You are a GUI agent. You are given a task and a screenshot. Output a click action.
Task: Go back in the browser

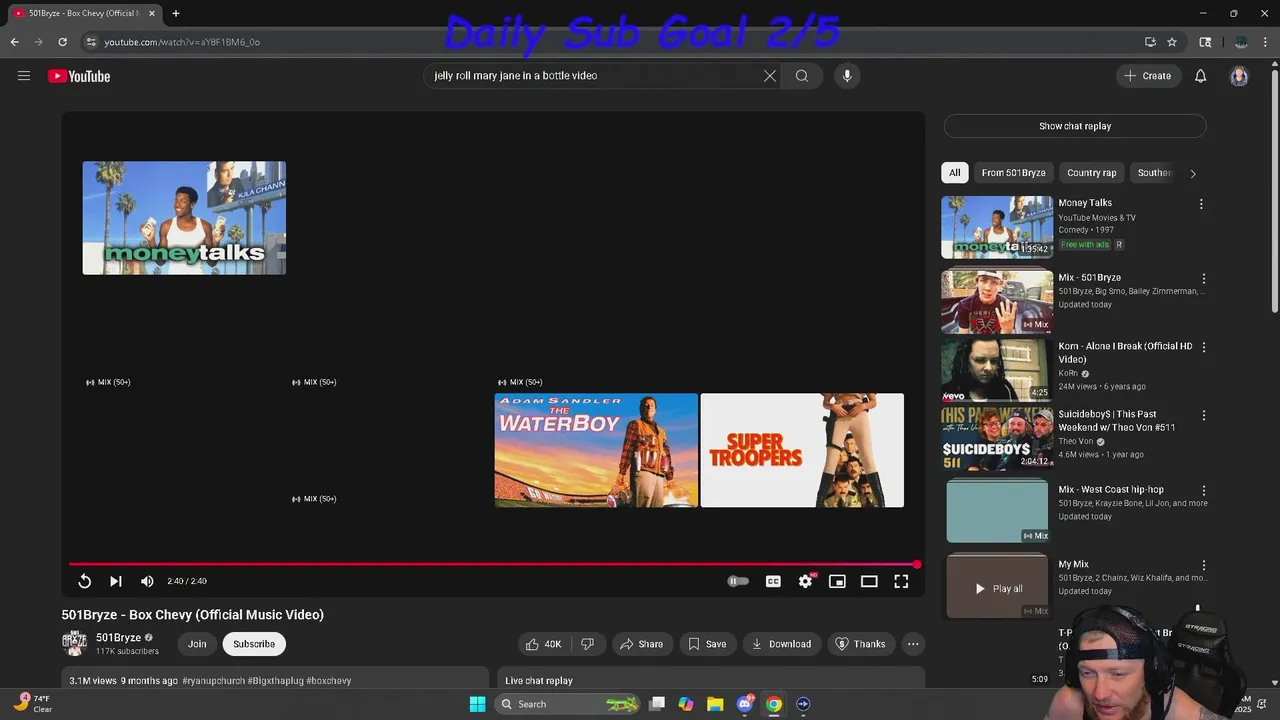point(14,42)
